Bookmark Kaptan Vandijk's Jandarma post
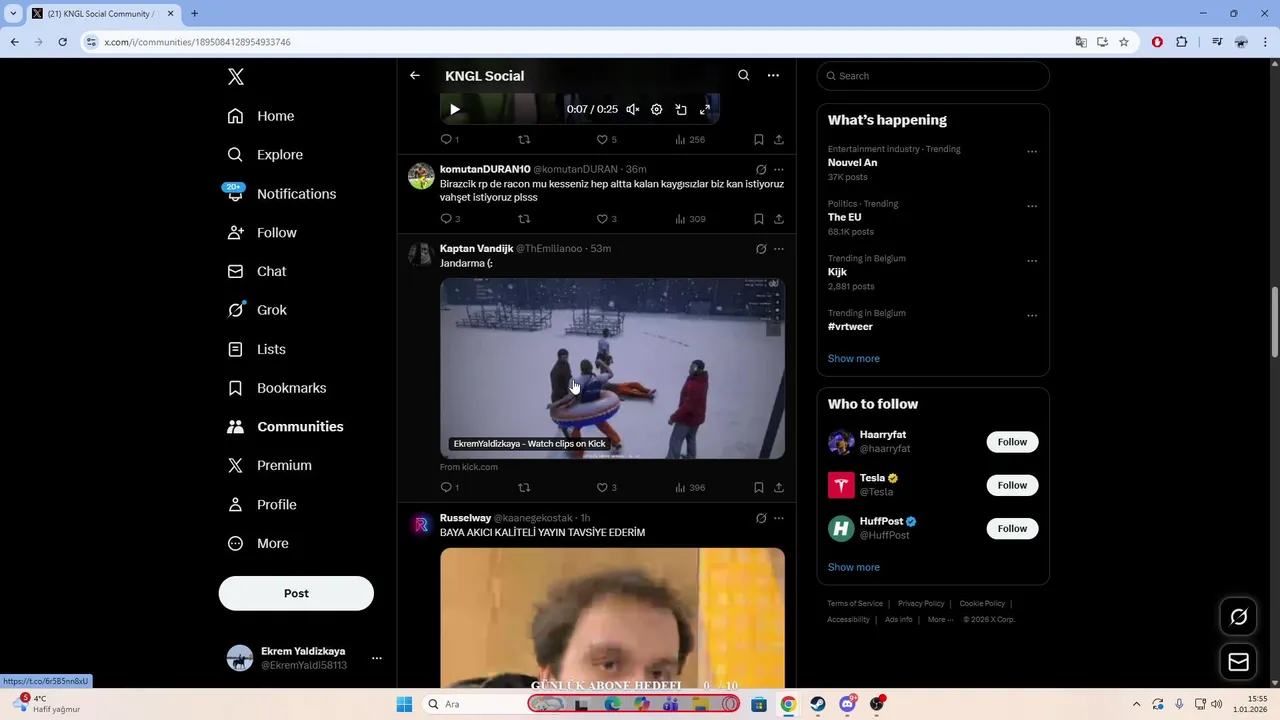Screen dimensions: 1280x720 pos(759,488)
